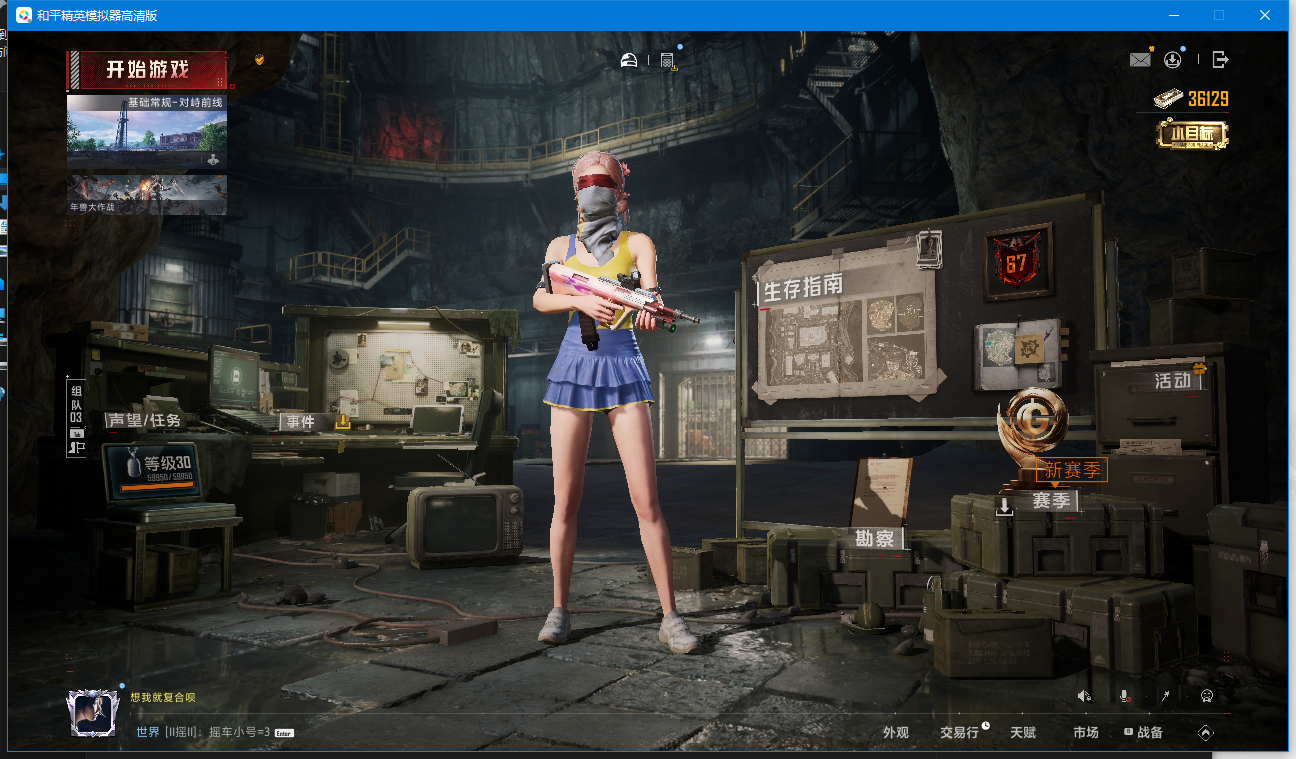Switch to the 市场 tab

coord(1085,733)
